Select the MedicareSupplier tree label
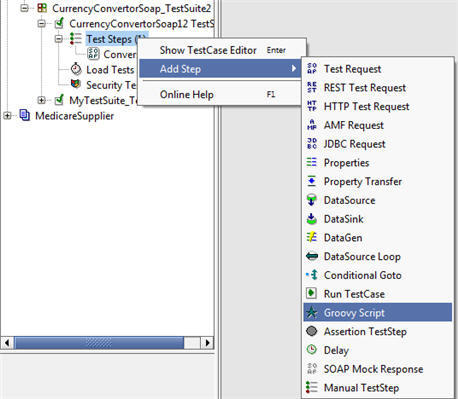 pos(74,116)
